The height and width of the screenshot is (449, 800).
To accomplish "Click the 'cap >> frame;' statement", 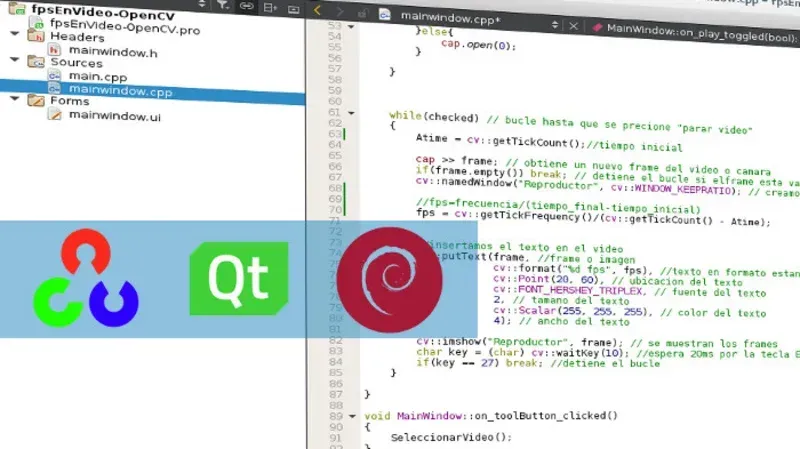I will 457,160.
